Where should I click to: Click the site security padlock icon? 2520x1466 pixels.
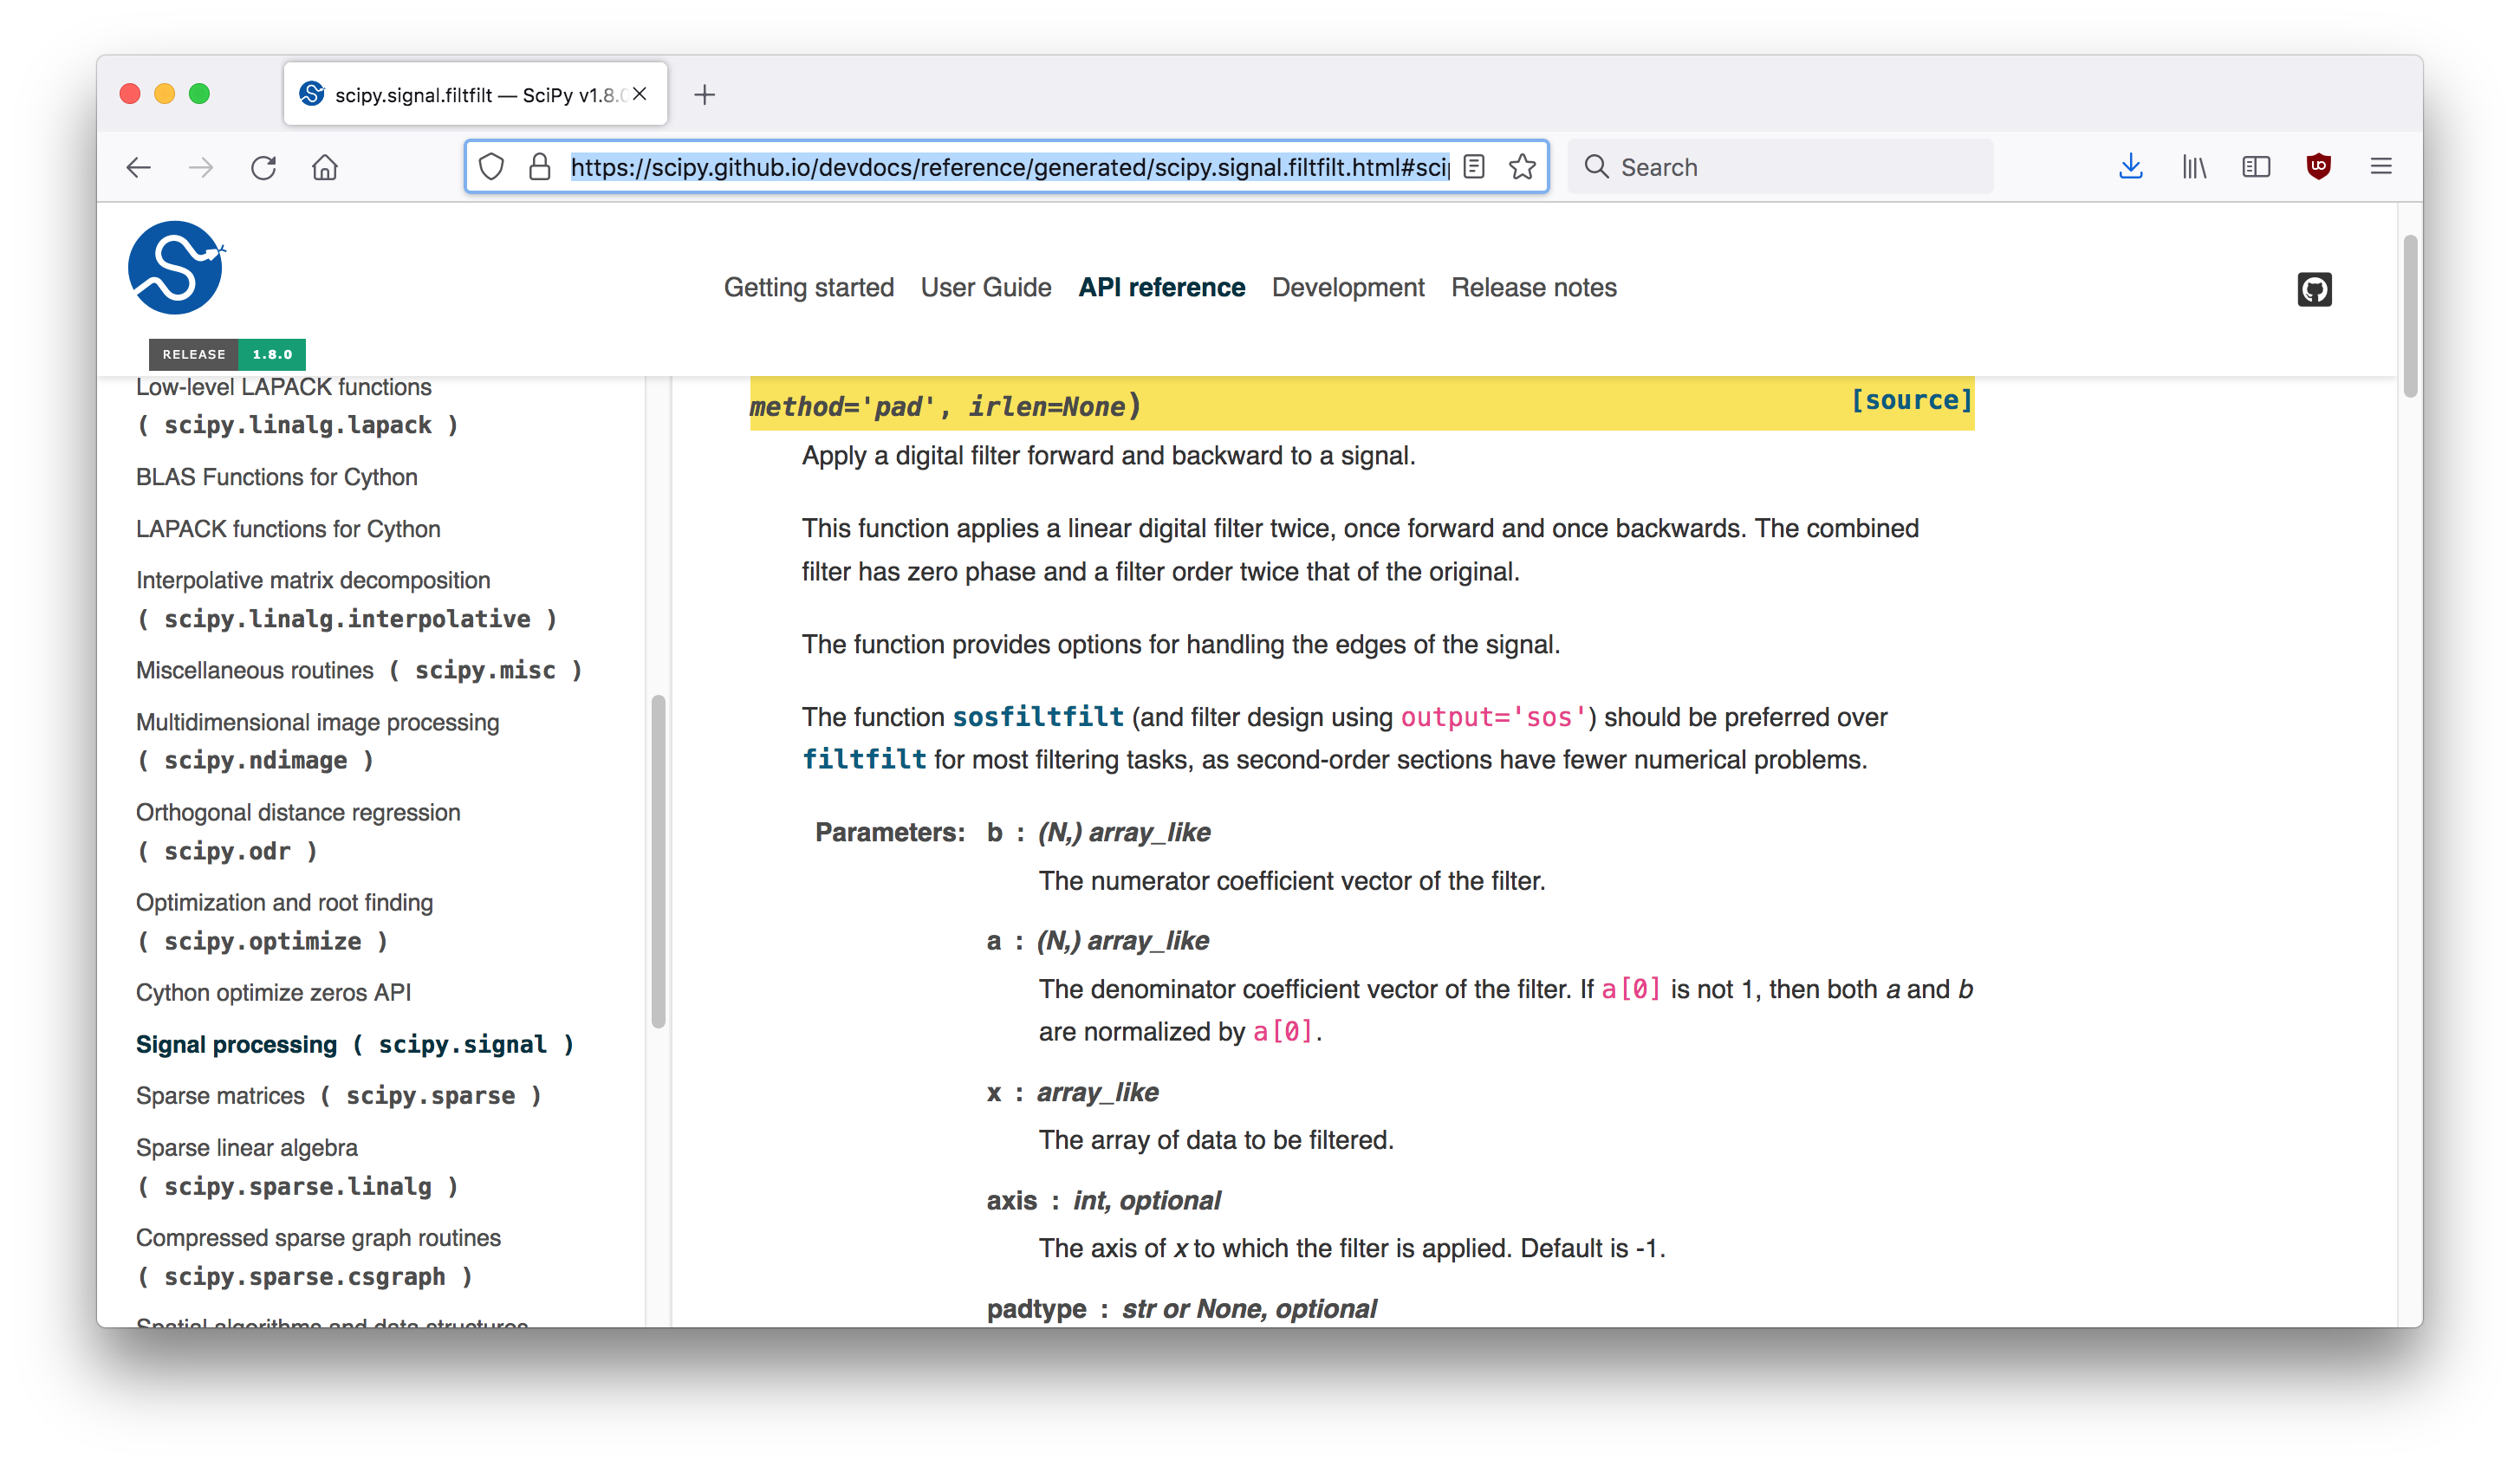click(539, 166)
